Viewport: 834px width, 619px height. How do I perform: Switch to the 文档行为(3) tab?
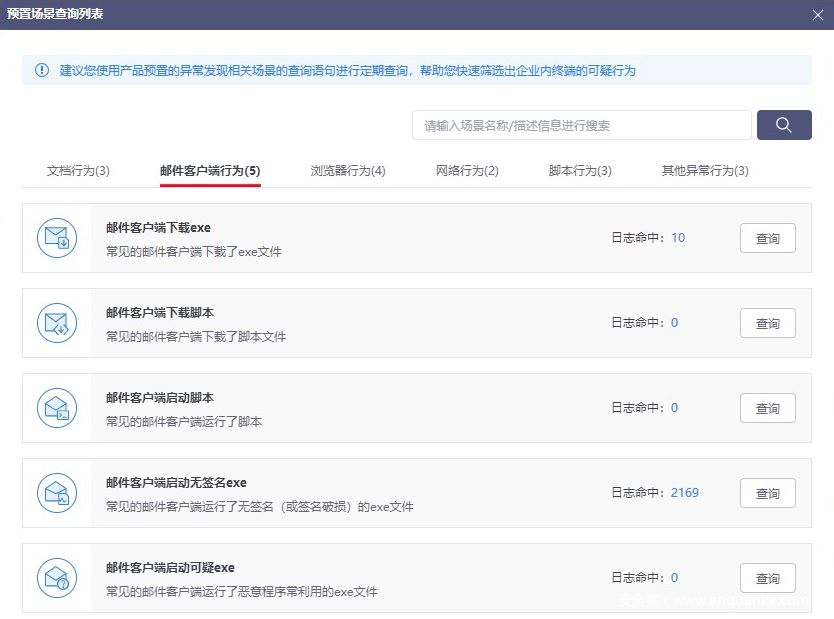78,171
